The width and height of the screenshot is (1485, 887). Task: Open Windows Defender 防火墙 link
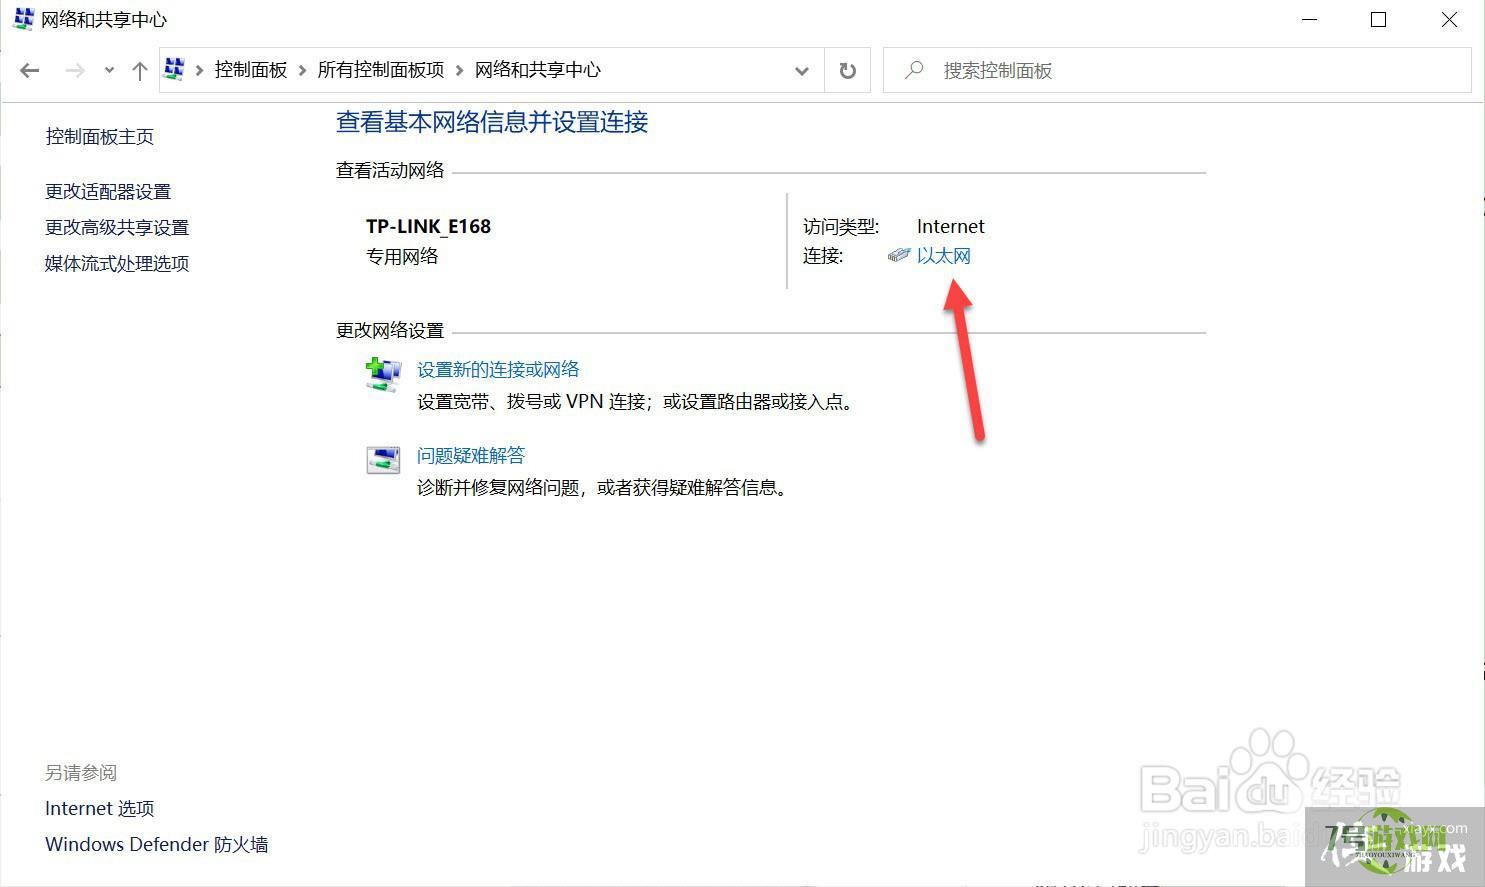point(157,844)
